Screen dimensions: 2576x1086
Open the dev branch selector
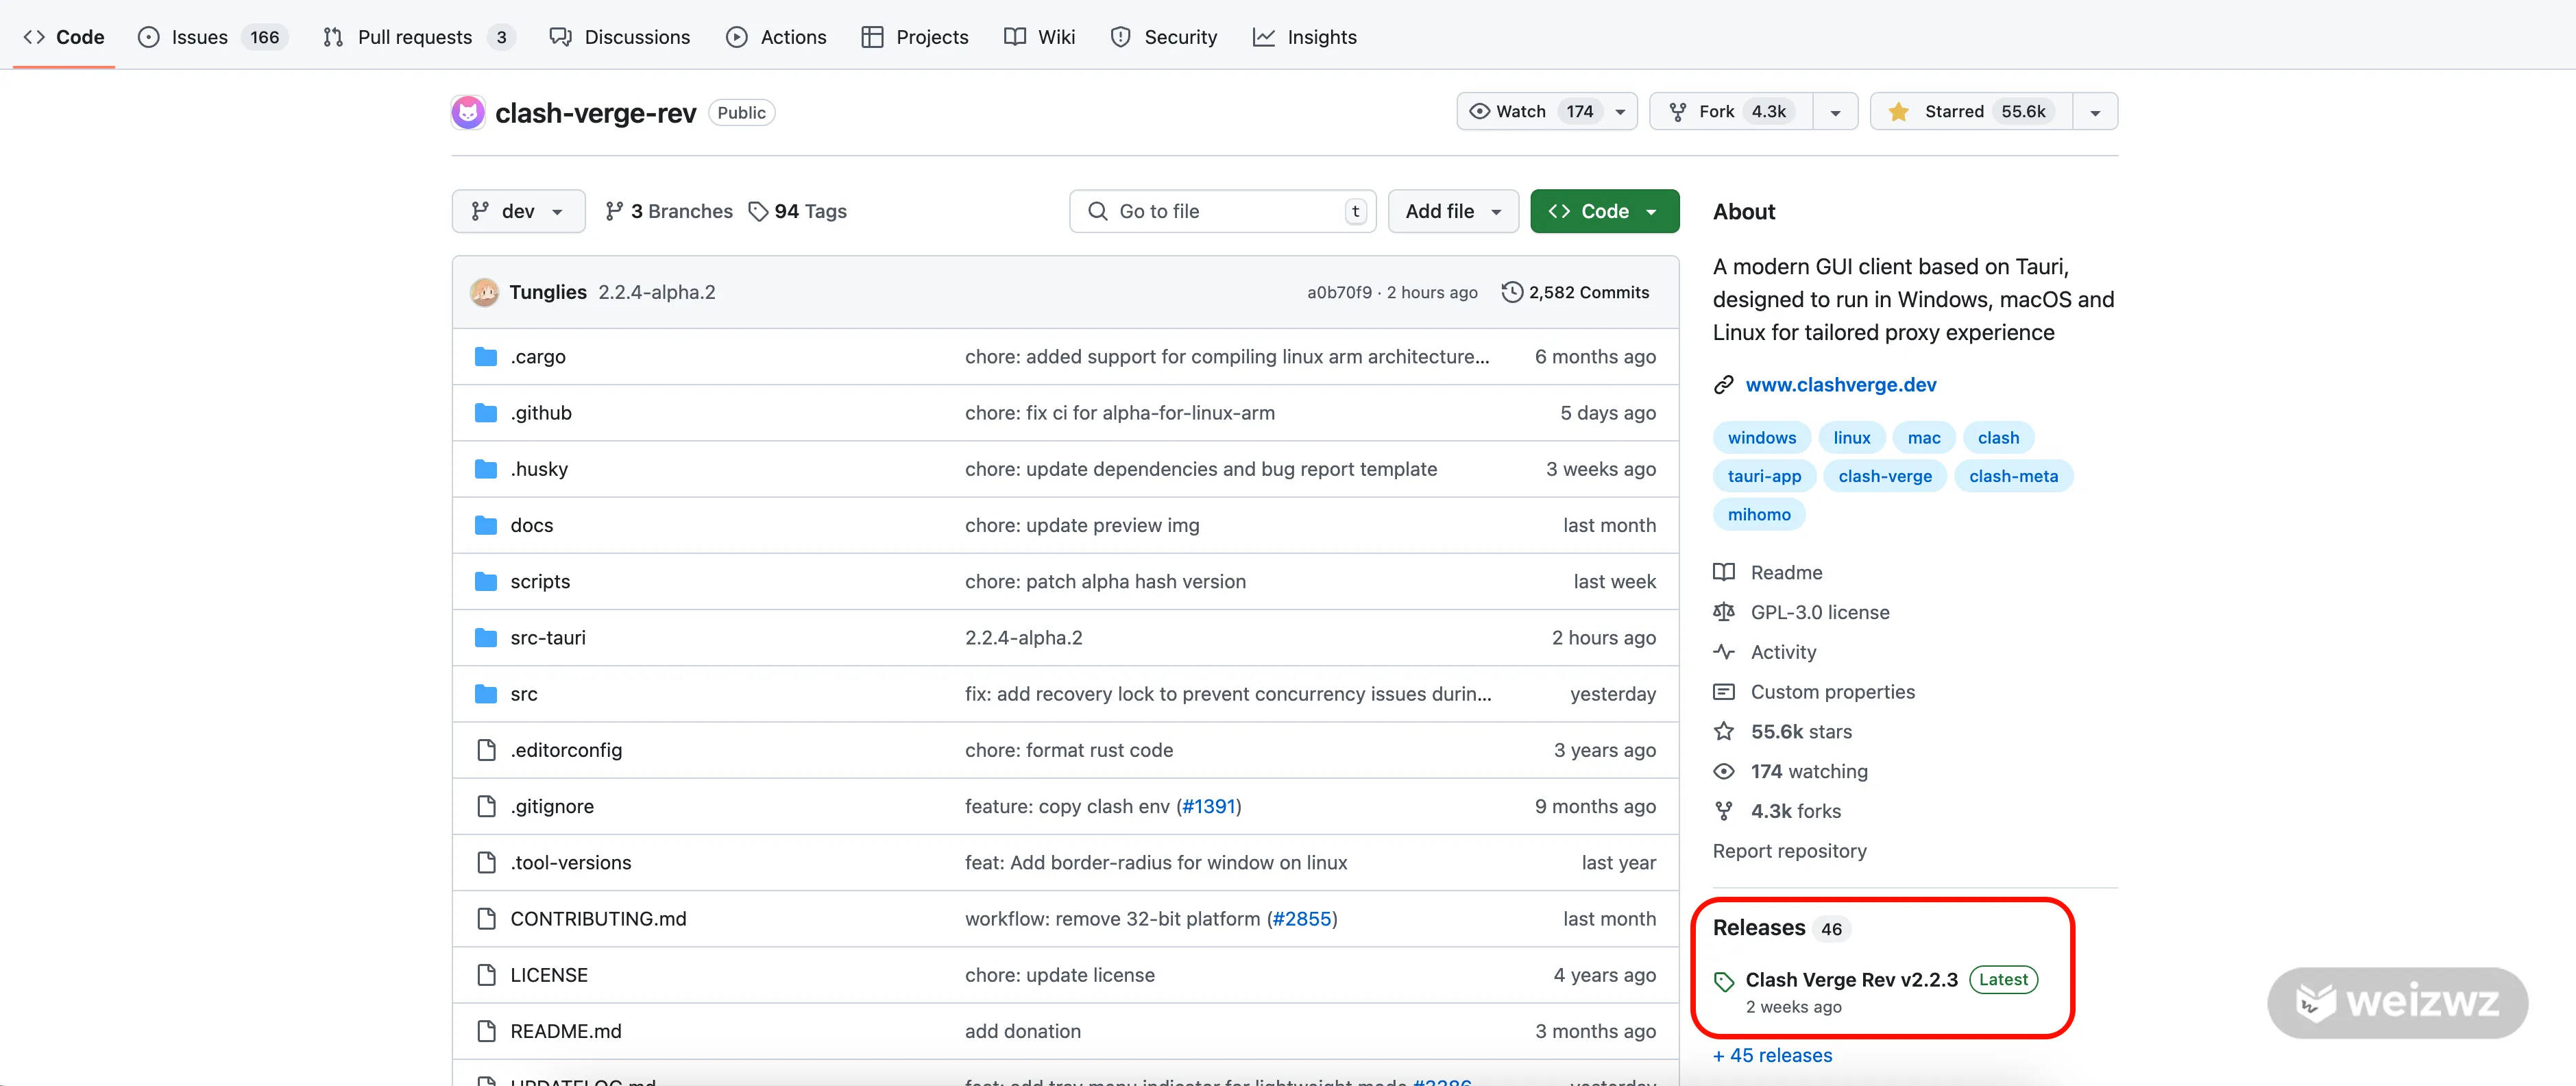click(518, 211)
